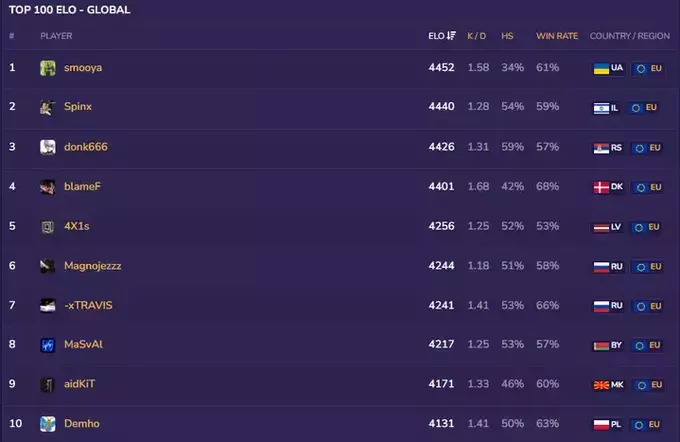680x442 pixels.
Task: Select MaSvAl player name
Action: [84, 344]
